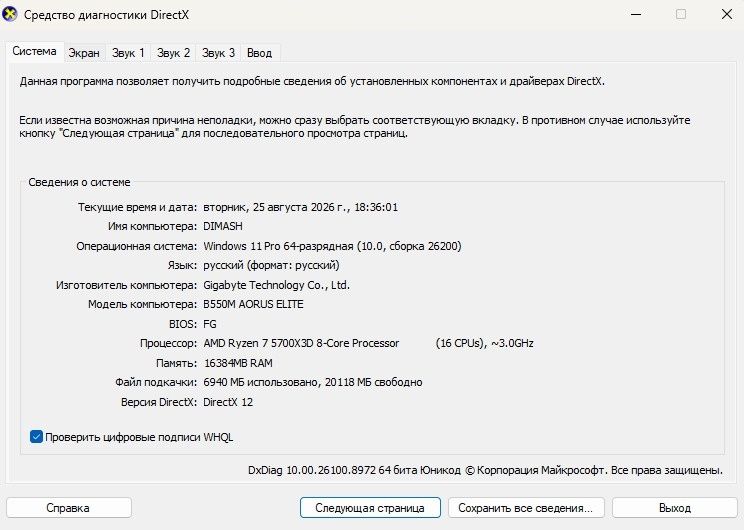The width and height of the screenshot is (744, 530).
Task: Click the B550M AORUS ELITE model value
Action: click(x=253, y=304)
